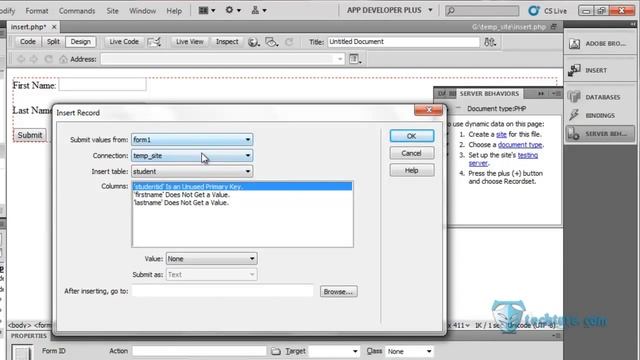Click the minus button in Server Behaviors panel
The width and height of the screenshot is (640, 360).
coord(458,108)
